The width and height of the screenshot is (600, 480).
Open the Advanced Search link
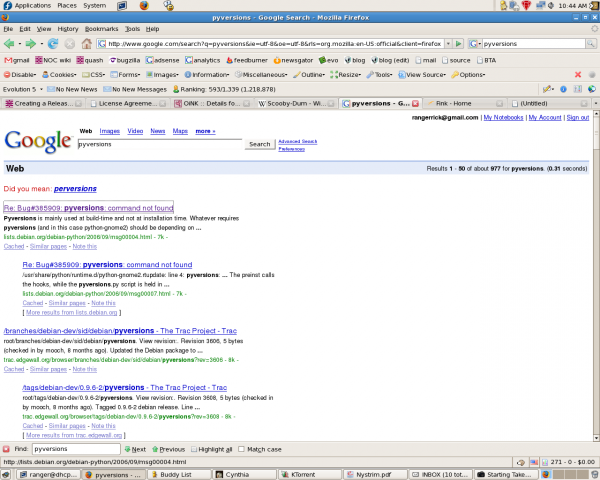[297, 141]
